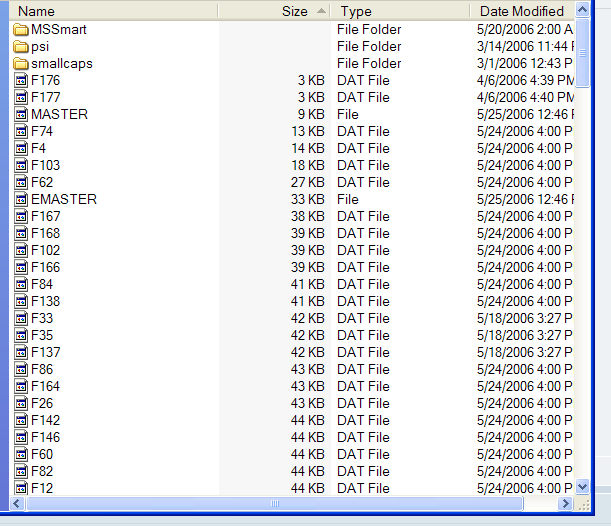Select the F62 file icon
This screenshot has height=526, width=611.
(x=21, y=182)
